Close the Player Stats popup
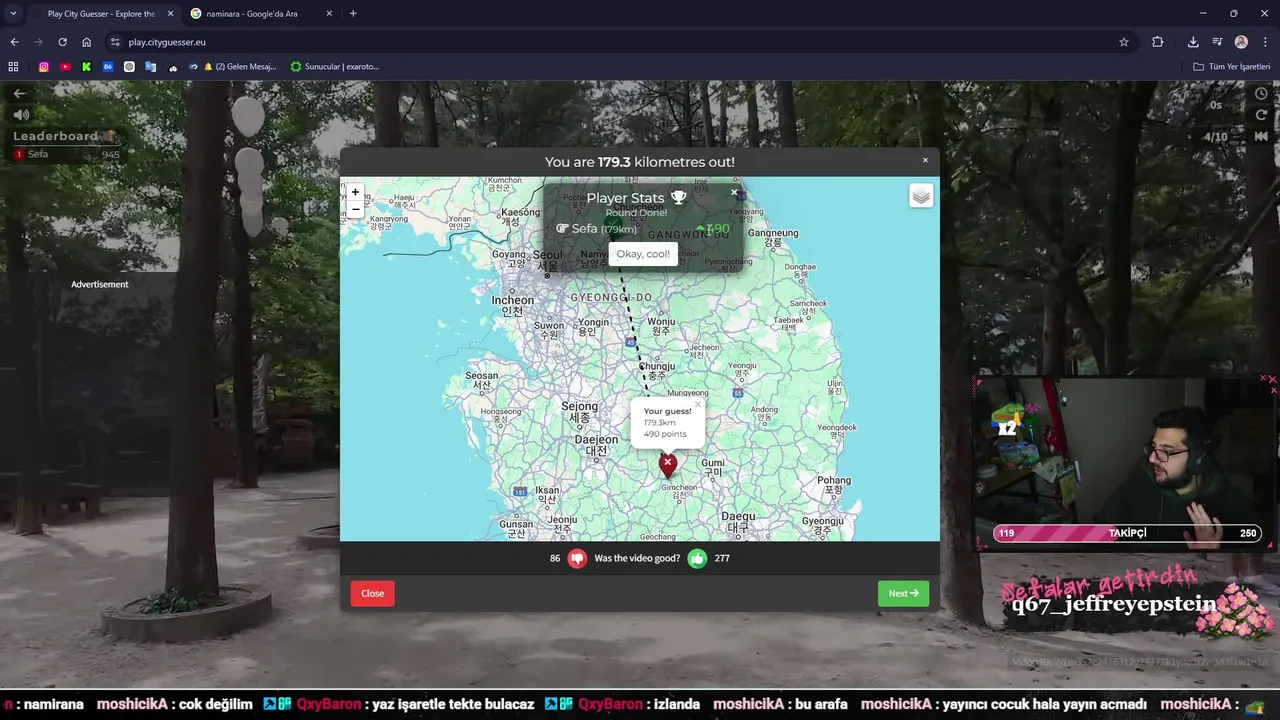 [x=734, y=192]
